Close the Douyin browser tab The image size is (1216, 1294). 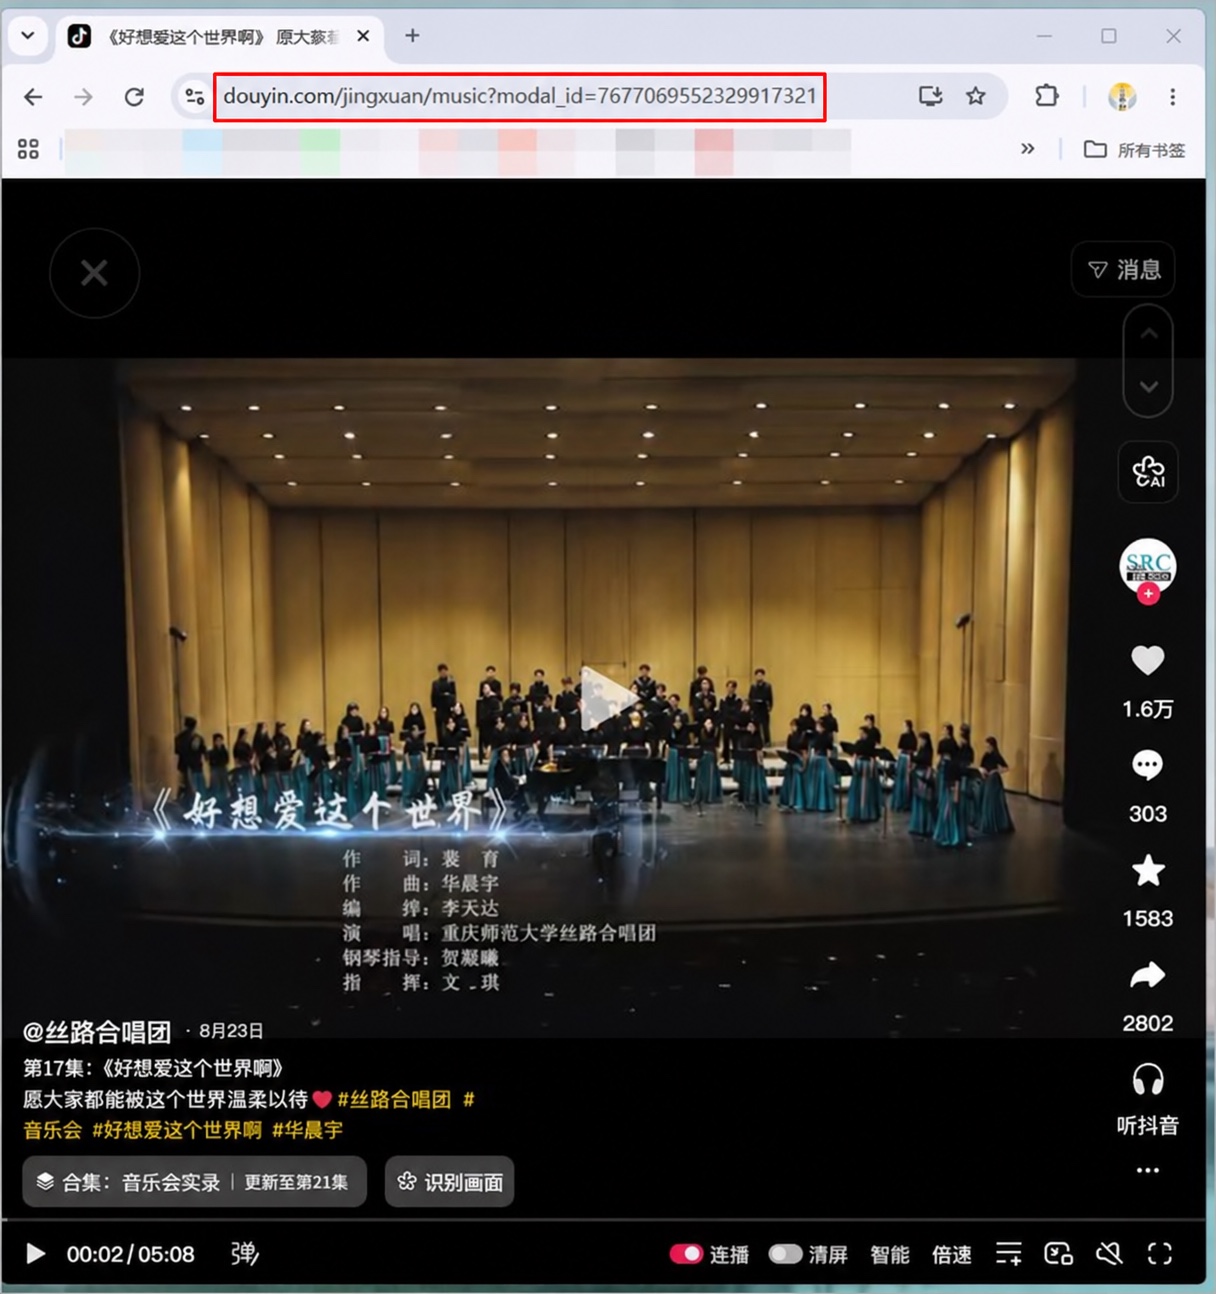363,36
